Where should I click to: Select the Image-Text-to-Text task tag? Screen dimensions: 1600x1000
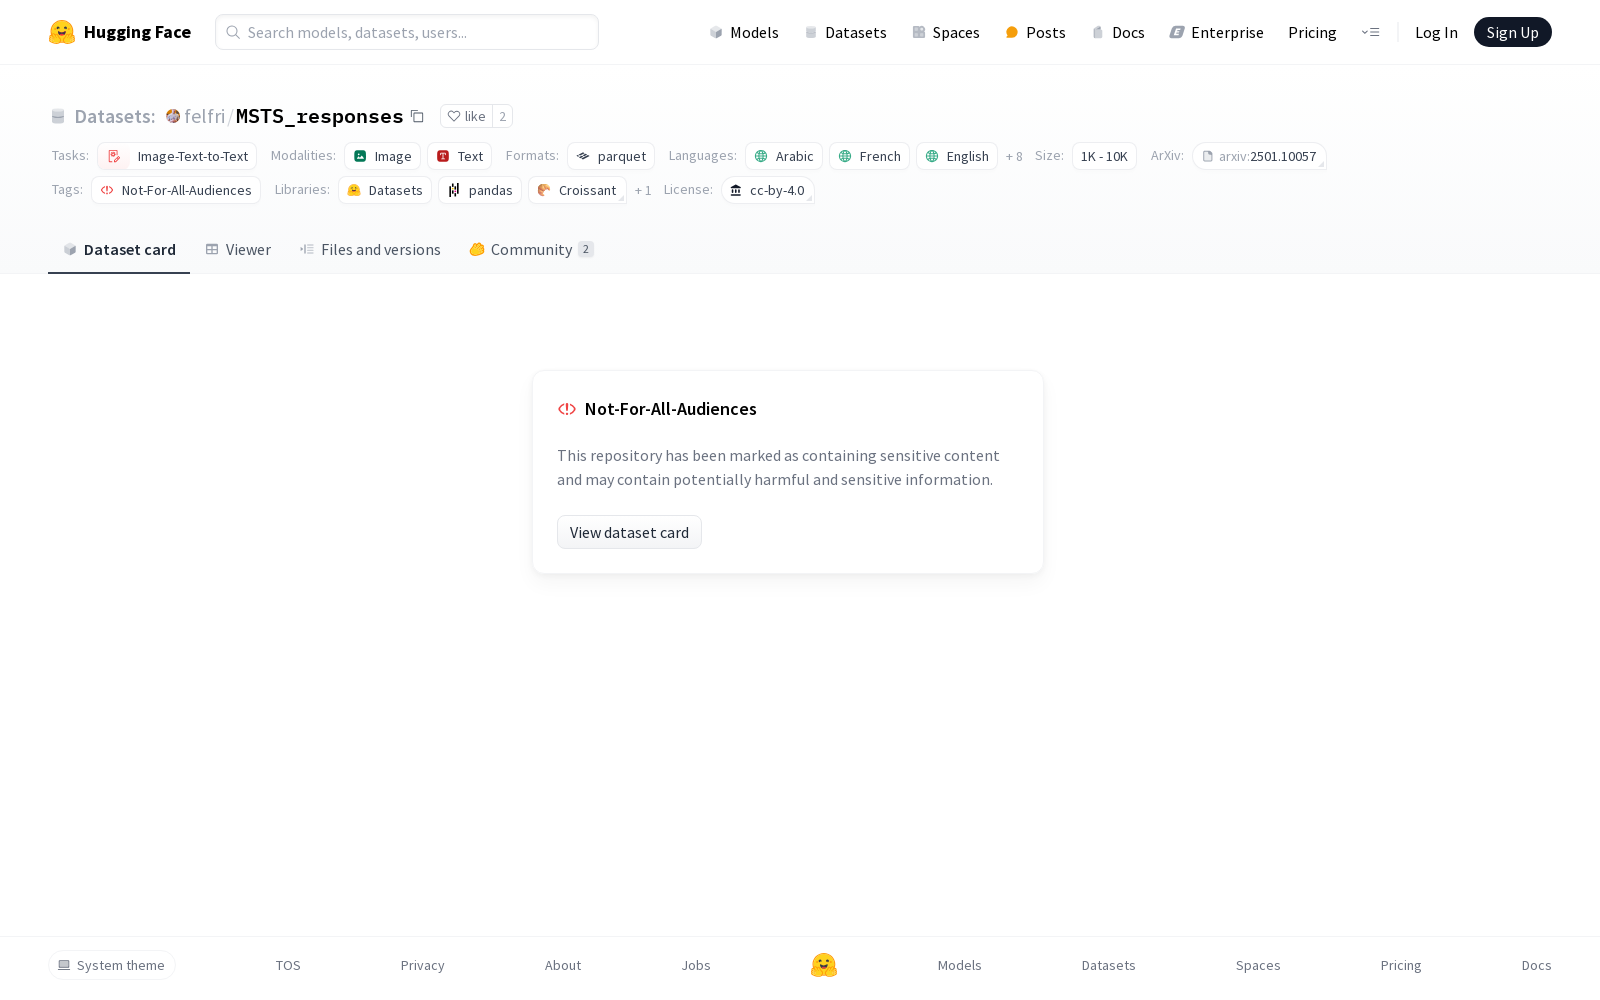(177, 156)
